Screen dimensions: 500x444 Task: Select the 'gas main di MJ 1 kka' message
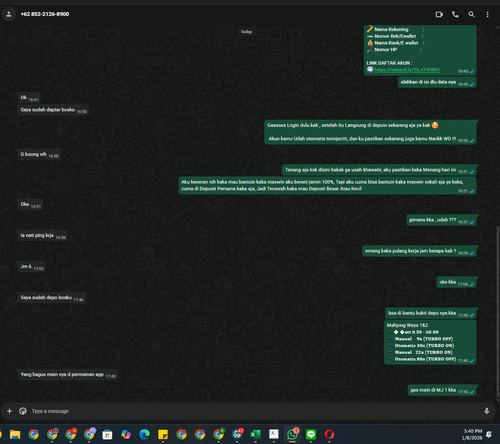pos(442,390)
